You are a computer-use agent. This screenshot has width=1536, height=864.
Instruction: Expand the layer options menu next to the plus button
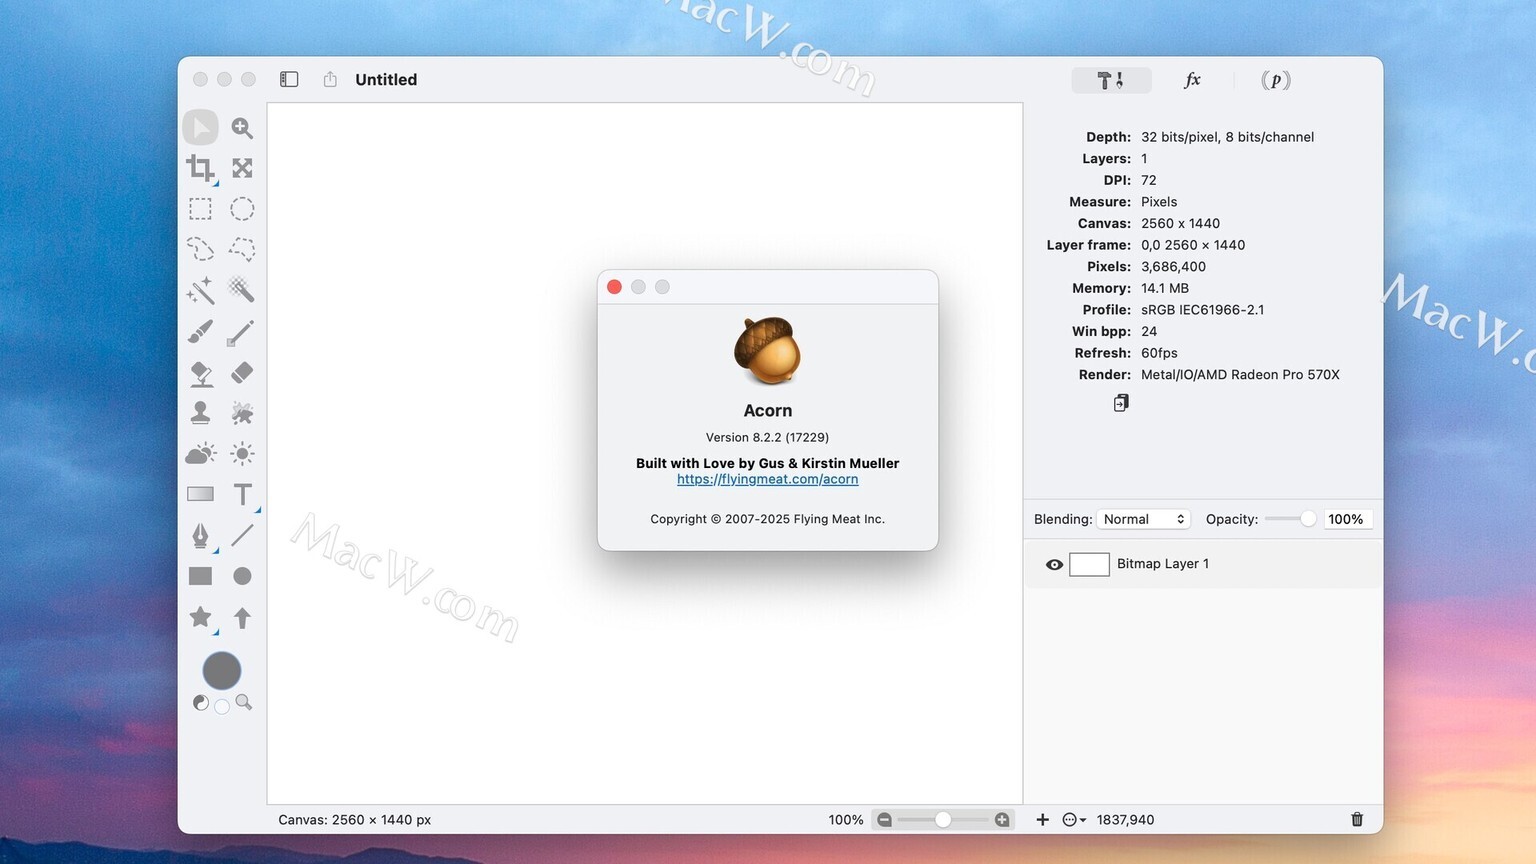tap(1074, 820)
